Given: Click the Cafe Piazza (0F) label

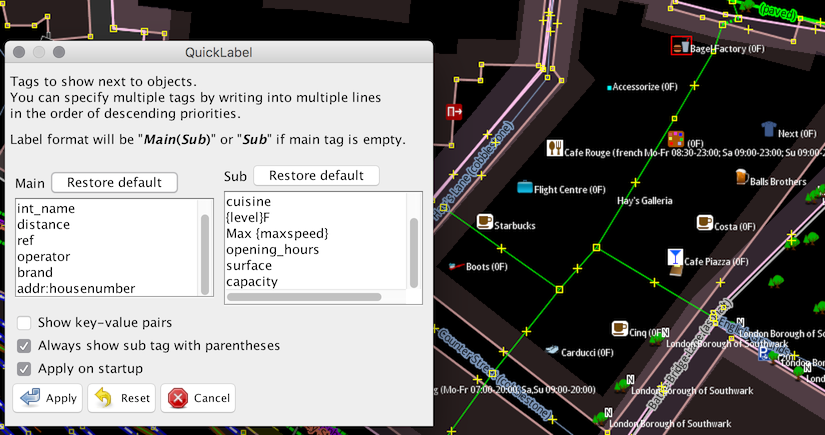Looking at the screenshot, I should point(716,261).
